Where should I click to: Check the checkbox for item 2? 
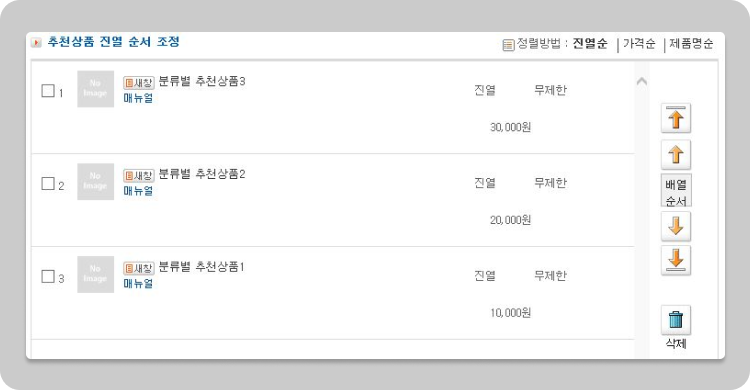point(48,183)
